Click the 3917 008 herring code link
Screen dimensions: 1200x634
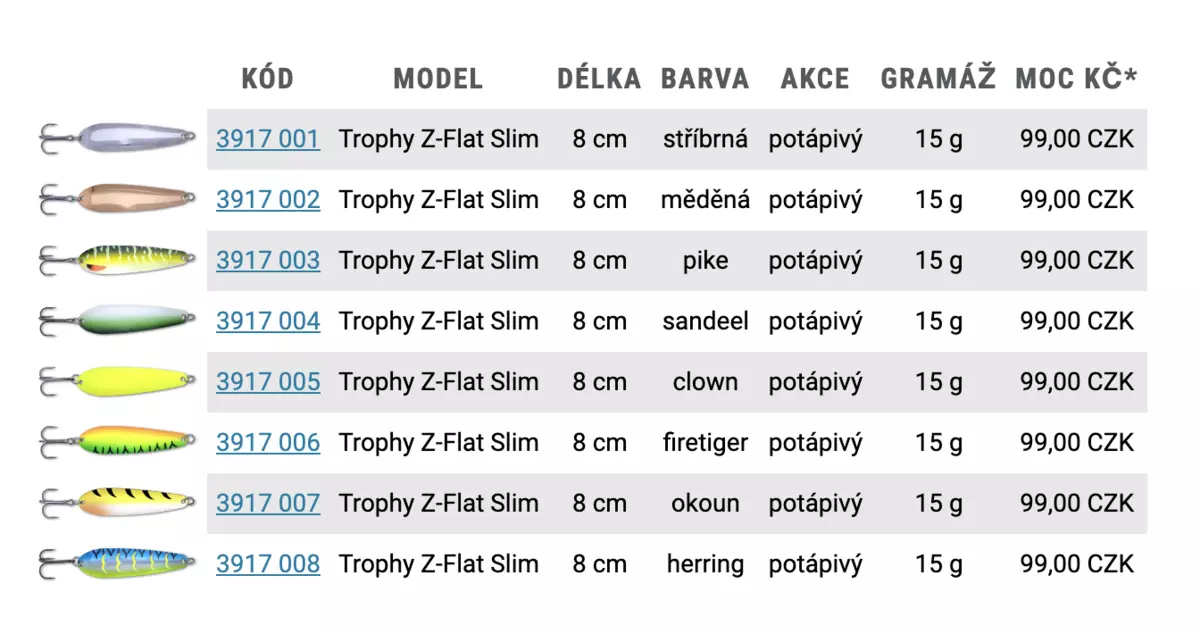(x=268, y=564)
